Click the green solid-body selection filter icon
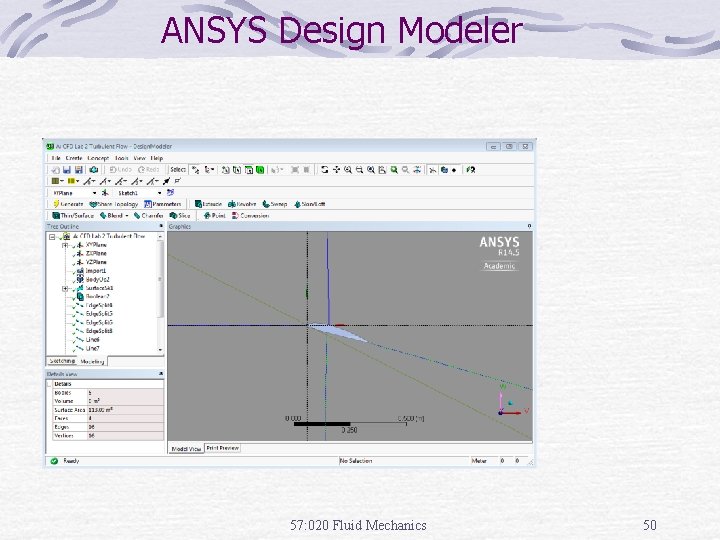This screenshot has width=720, height=540. pos(260,170)
